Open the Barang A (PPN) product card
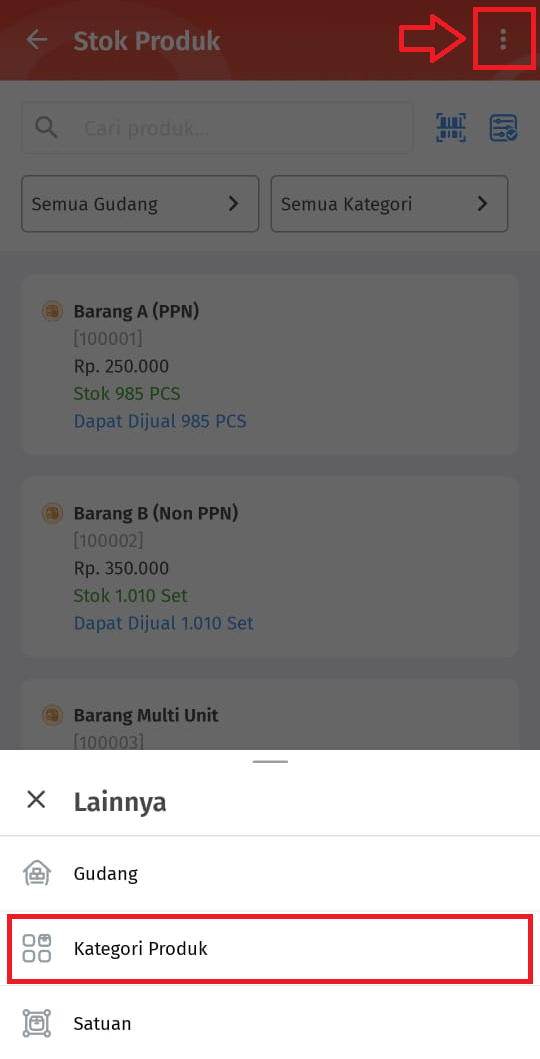540x1059 pixels. [x=270, y=365]
